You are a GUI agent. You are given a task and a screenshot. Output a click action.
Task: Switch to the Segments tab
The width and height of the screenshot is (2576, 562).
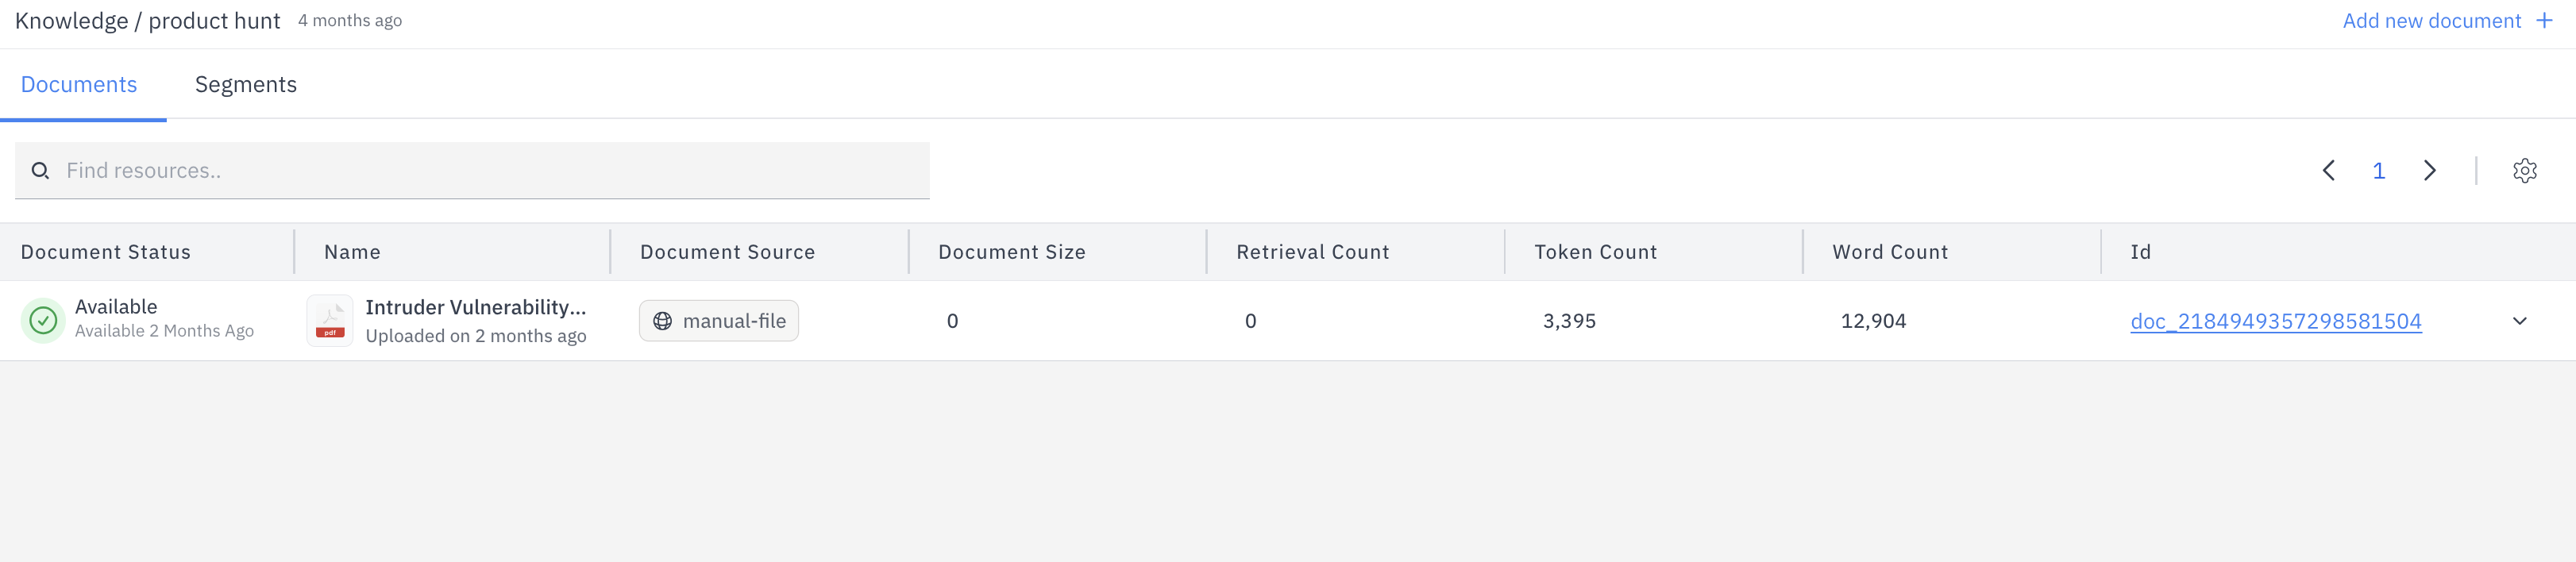(x=245, y=84)
